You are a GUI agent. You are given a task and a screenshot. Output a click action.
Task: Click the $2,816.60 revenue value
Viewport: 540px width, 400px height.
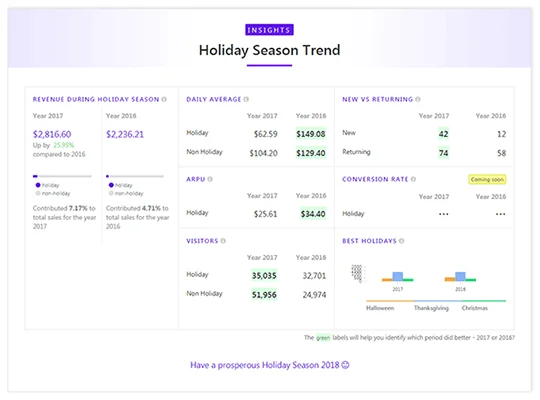pos(52,134)
